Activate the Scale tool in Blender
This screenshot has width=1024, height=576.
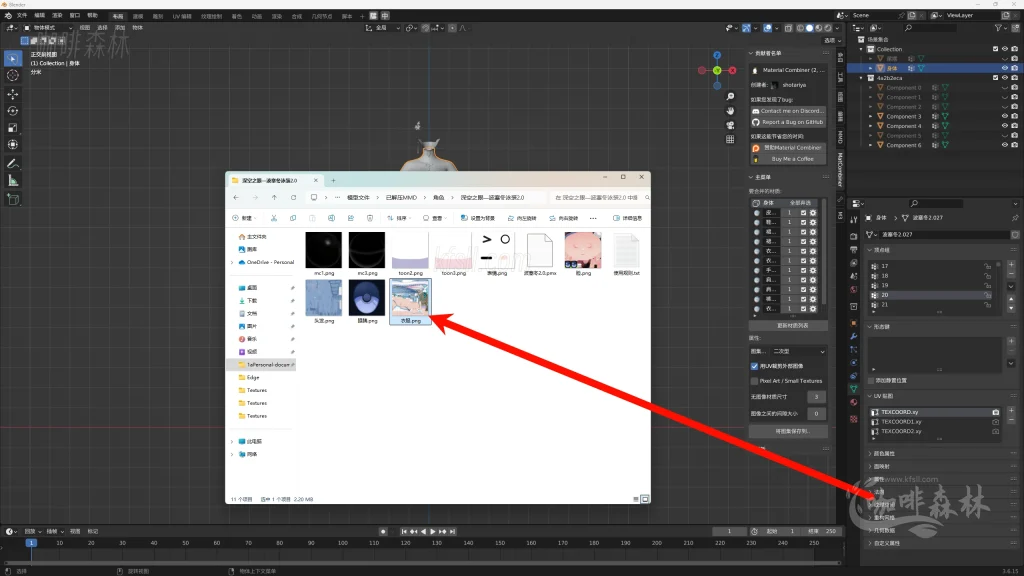(12, 128)
